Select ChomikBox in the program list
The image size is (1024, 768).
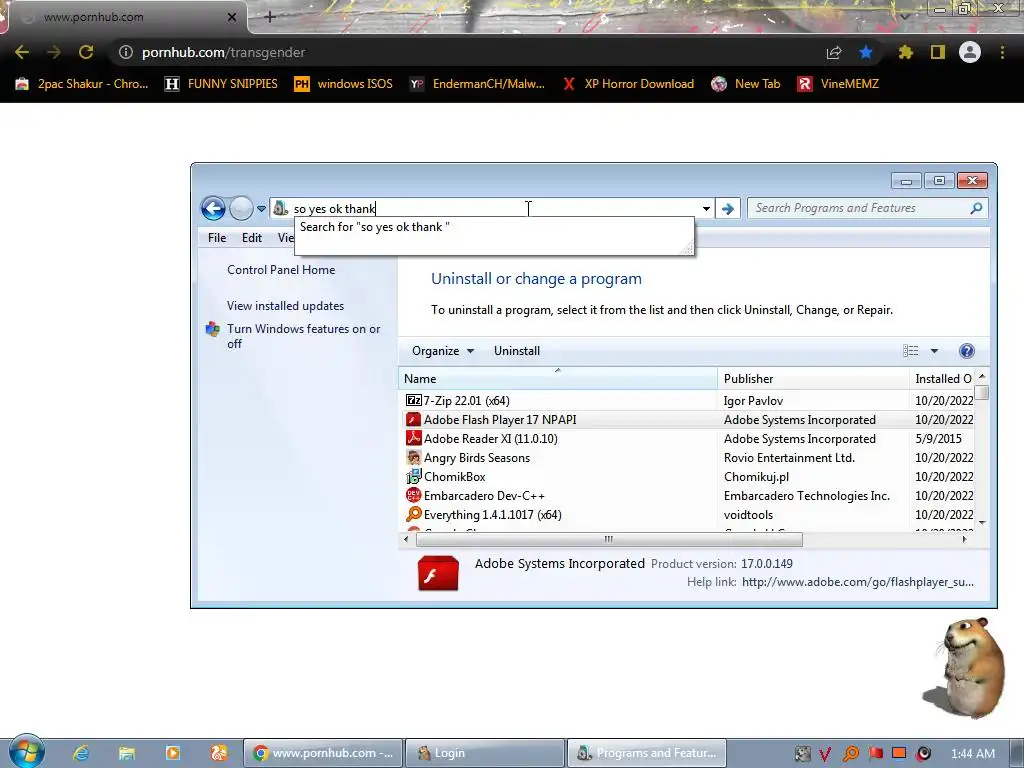(x=687, y=476)
